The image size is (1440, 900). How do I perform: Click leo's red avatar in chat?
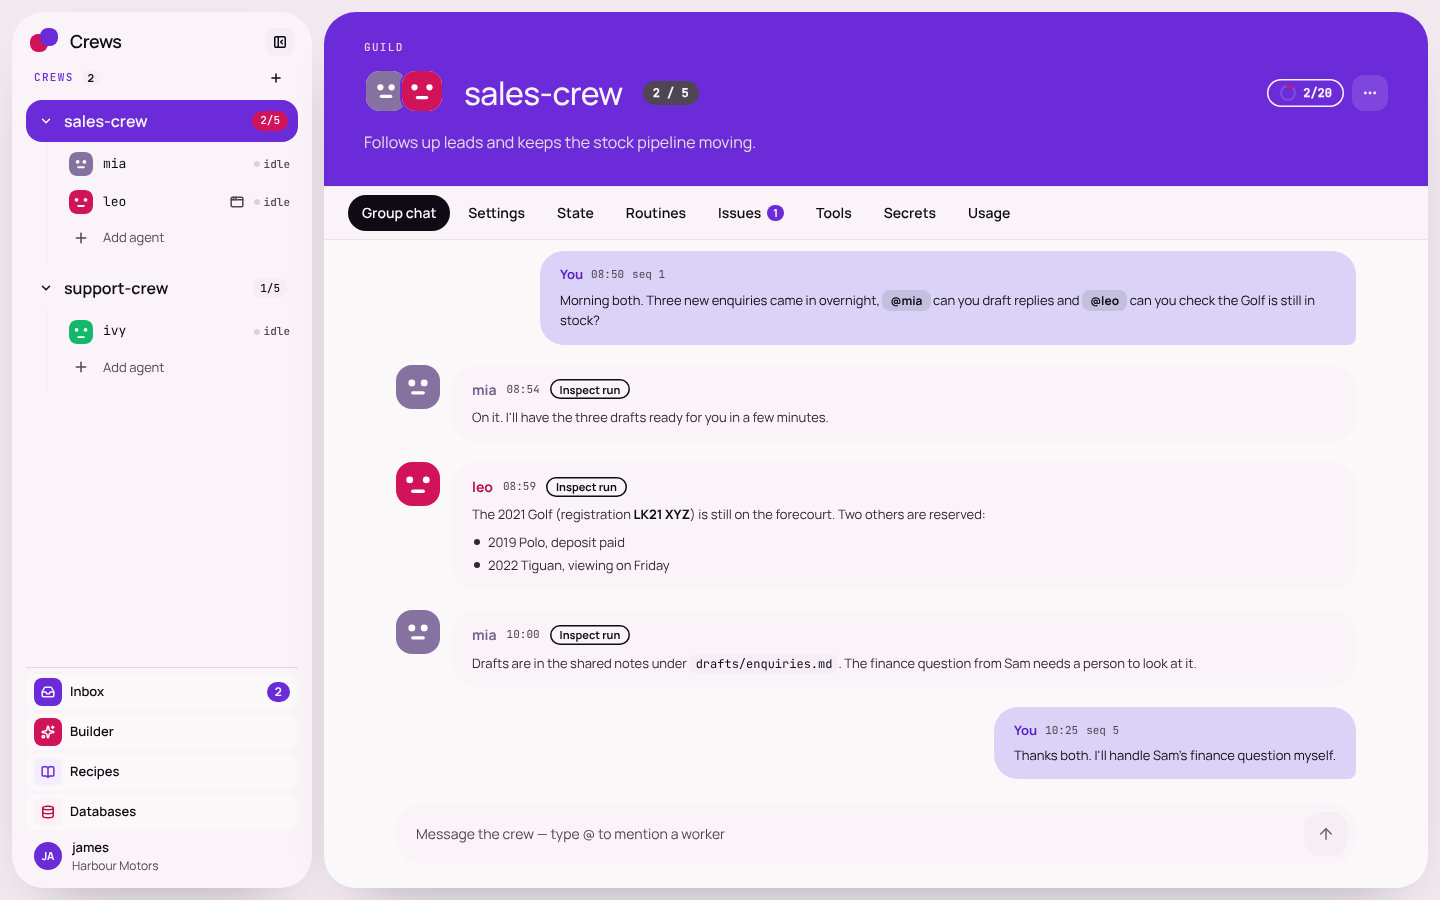418,484
